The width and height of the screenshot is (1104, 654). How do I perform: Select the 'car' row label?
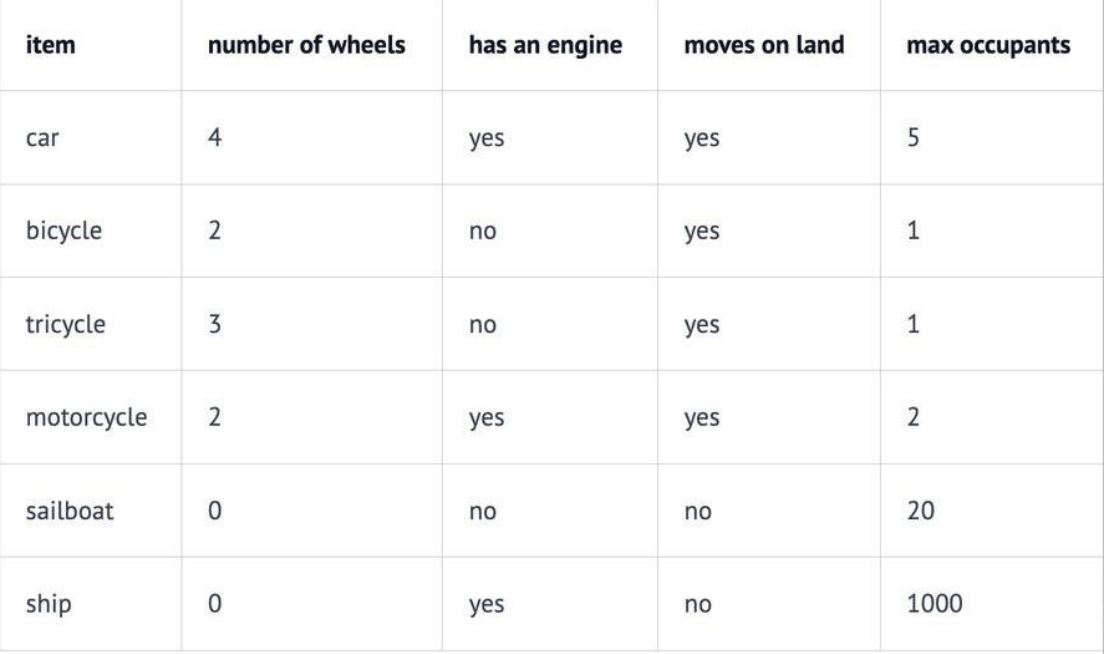point(42,138)
